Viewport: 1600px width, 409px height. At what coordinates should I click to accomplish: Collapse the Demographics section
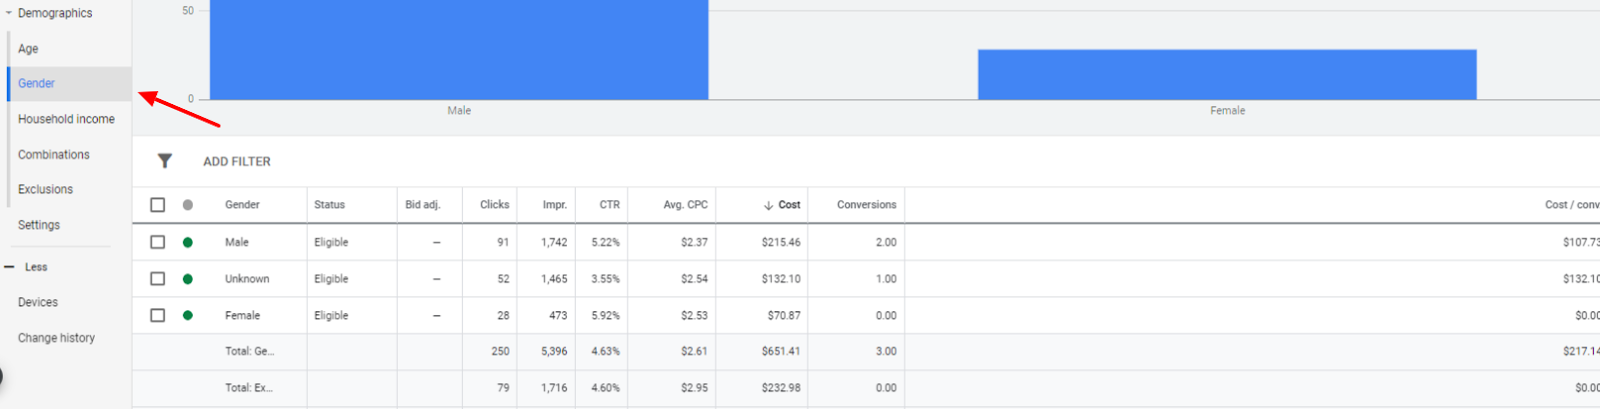point(9,13)
